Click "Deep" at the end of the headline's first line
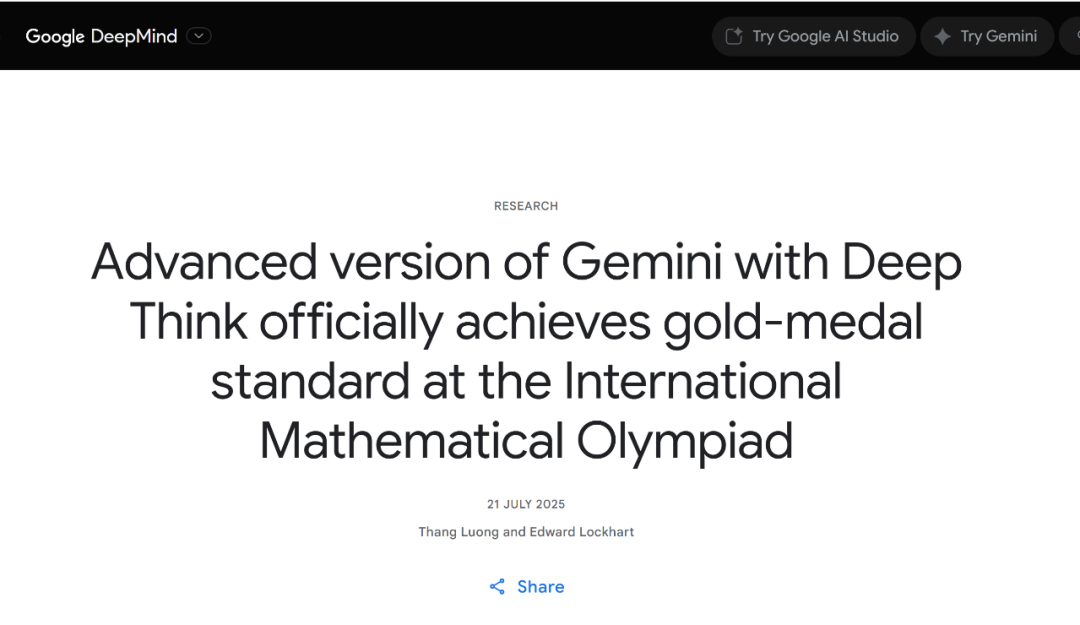Screen dimensions: 1080x625 click(x=901, y=264)
